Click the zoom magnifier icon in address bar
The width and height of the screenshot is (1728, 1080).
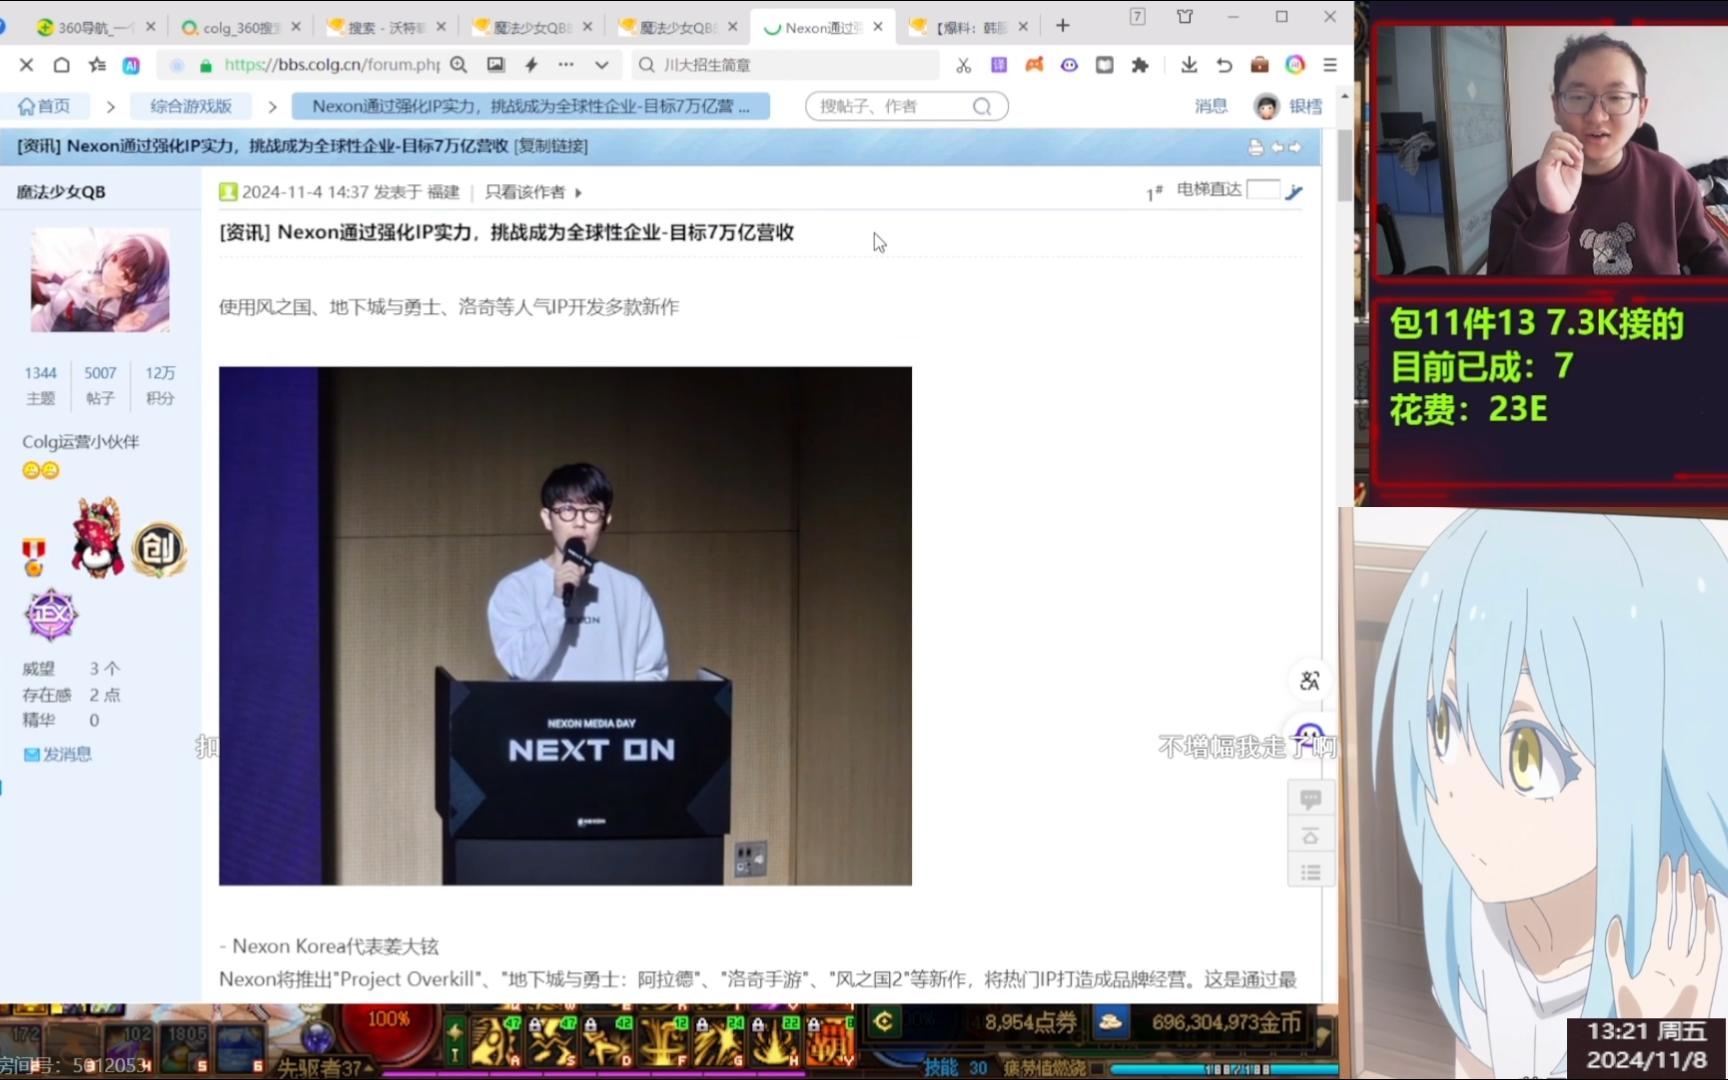coord(459,65)
